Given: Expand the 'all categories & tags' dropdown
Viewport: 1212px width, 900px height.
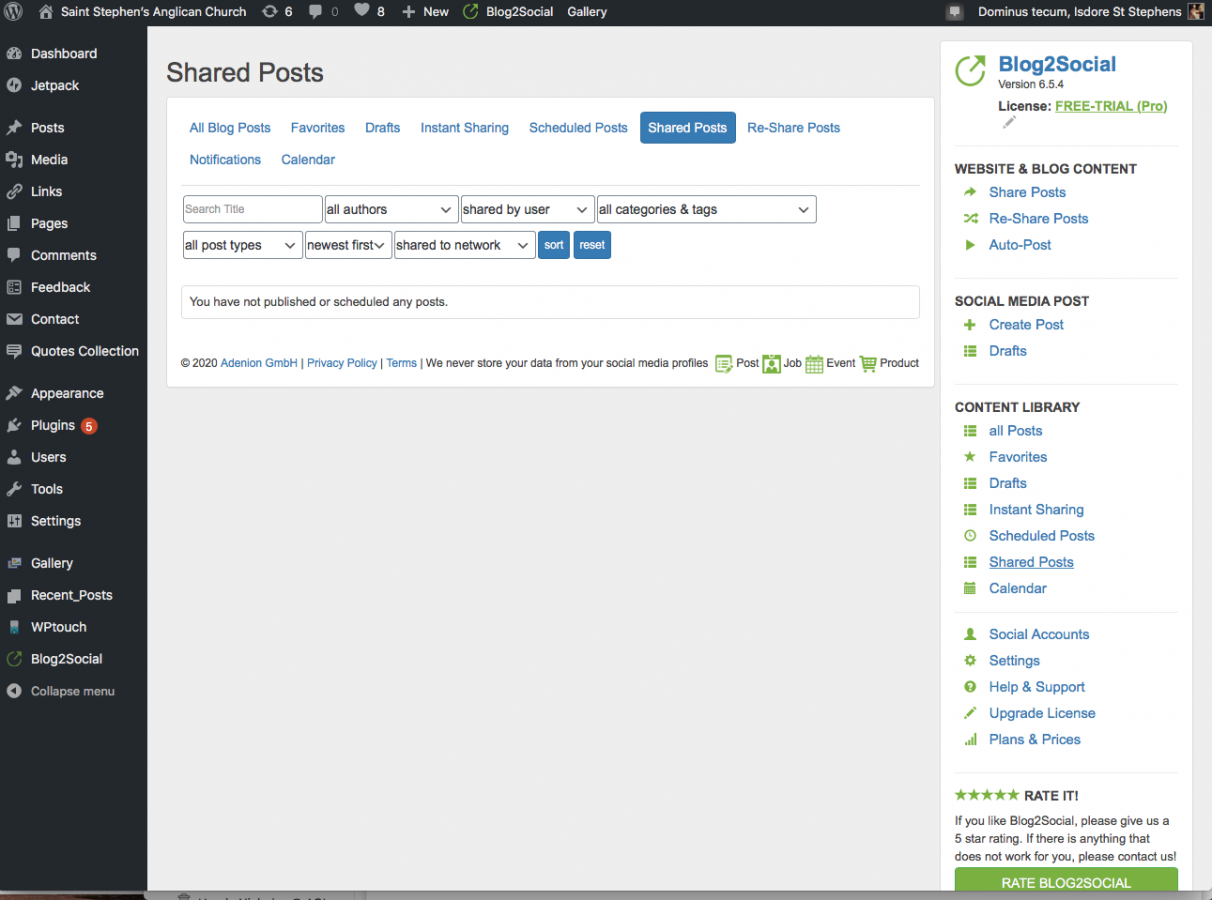Looking at the screenshot, I should coord(706,209).
